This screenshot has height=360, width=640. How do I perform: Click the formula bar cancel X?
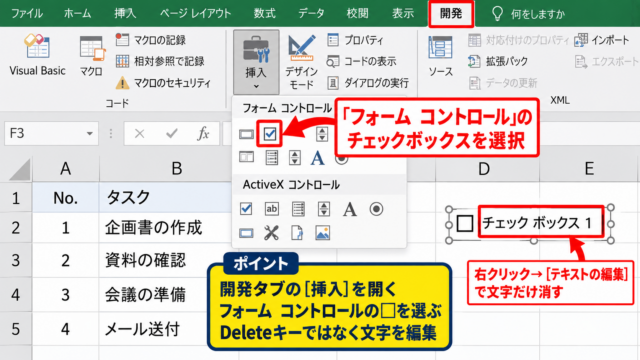coord(140,133)
